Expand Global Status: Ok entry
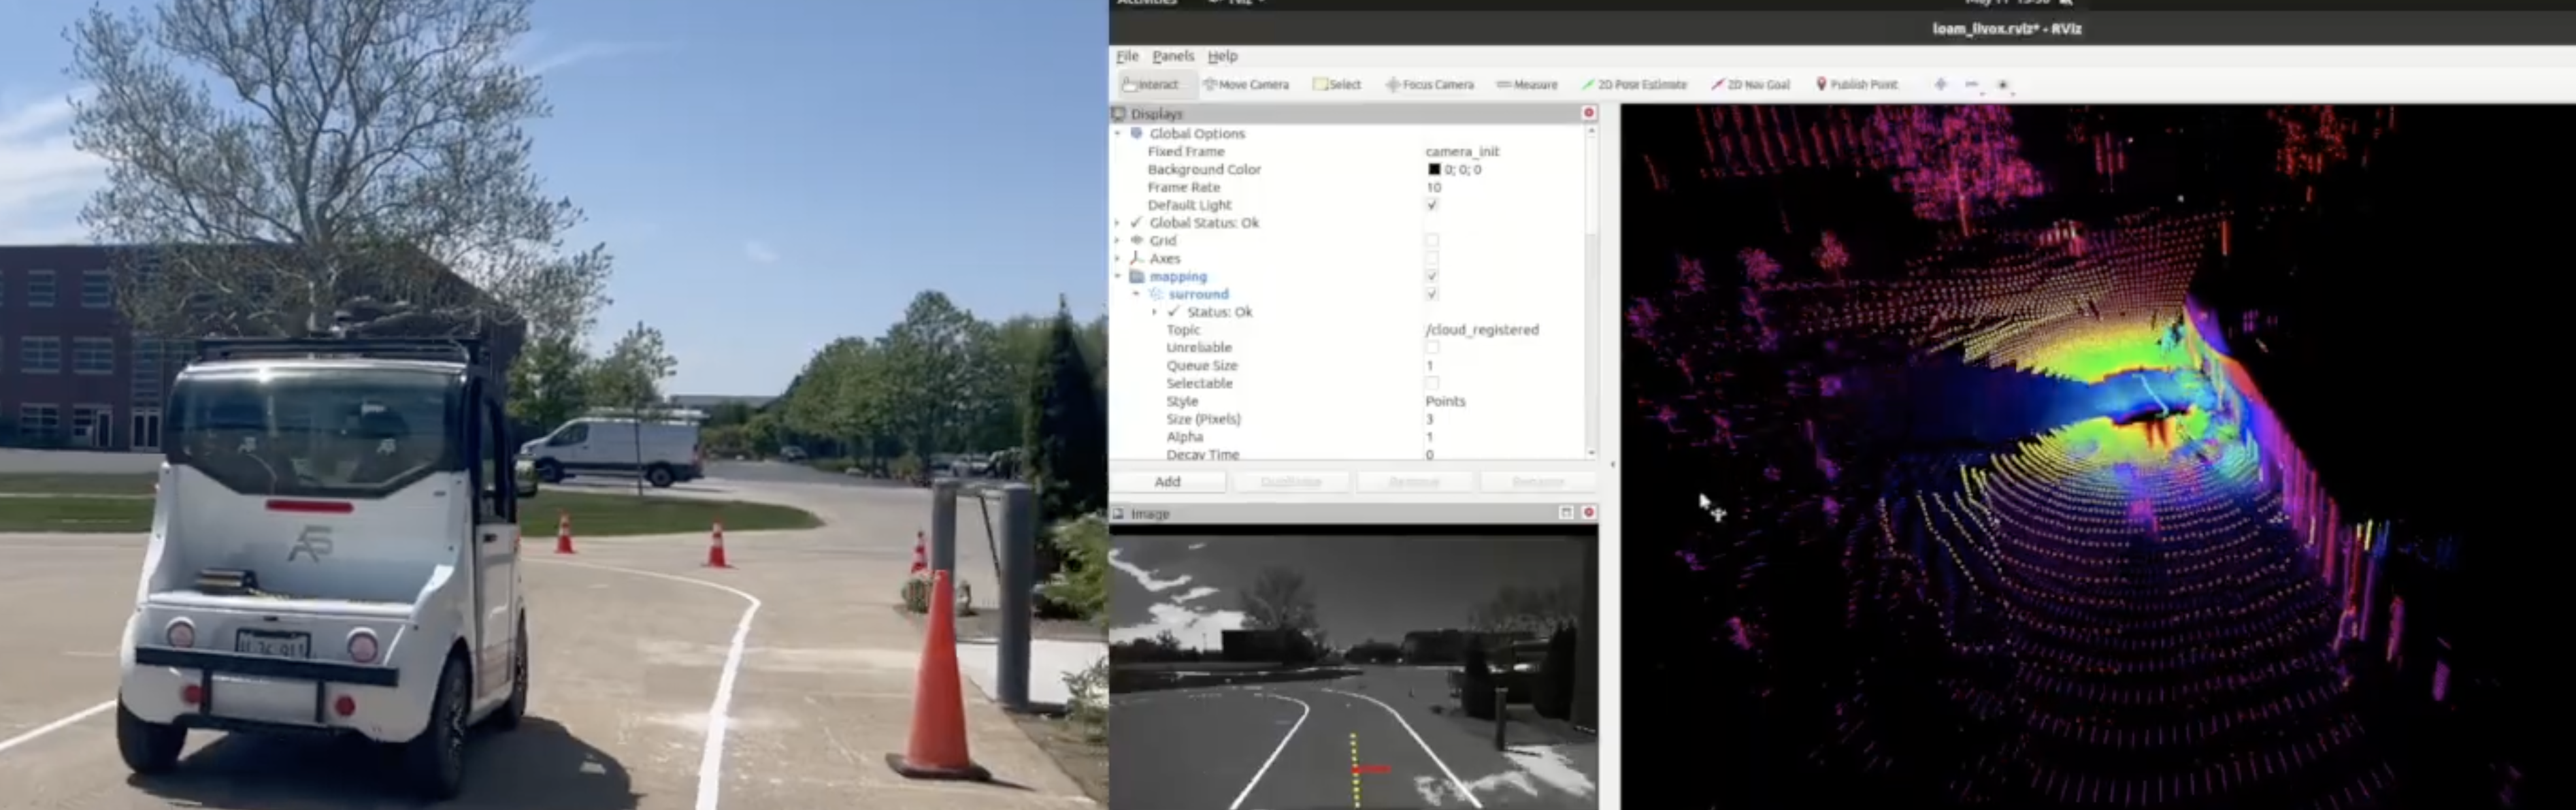Viewport: 2576px width, 810px height. [x=1118, y=223]
